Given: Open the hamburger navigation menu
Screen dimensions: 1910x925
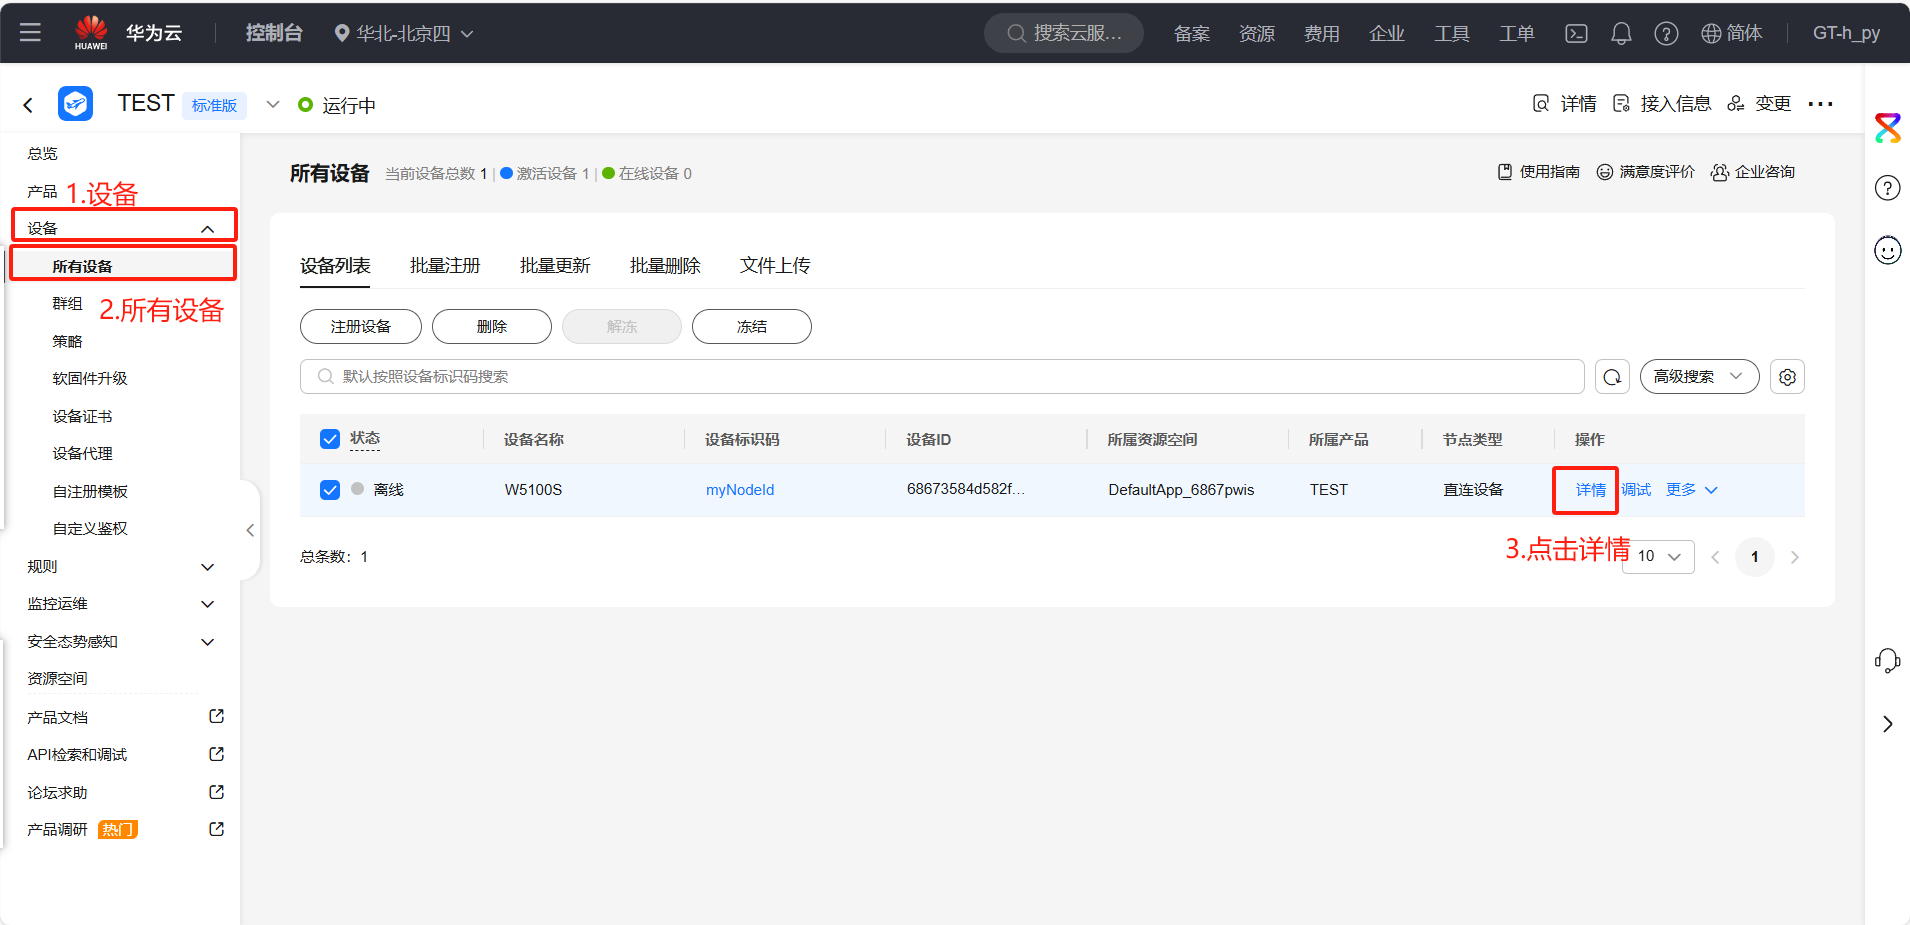Looking at the screenshot, I should click(30, 32).
